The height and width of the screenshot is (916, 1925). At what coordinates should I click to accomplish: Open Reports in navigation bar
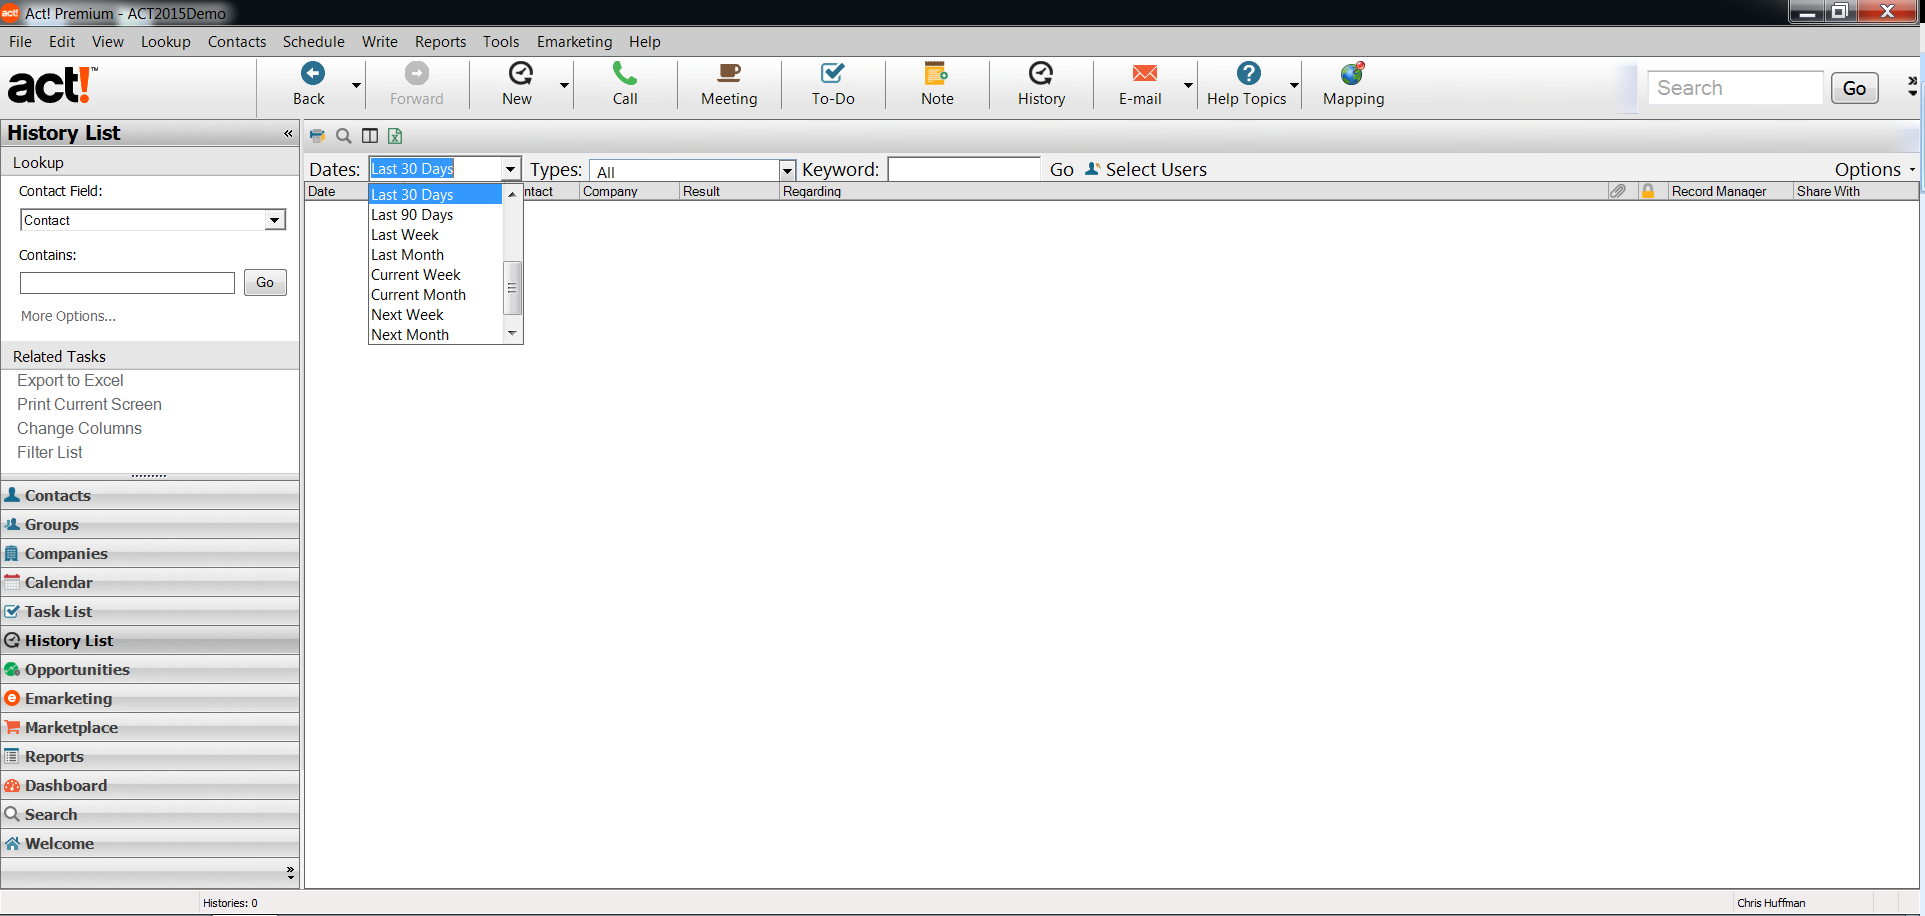150,756
